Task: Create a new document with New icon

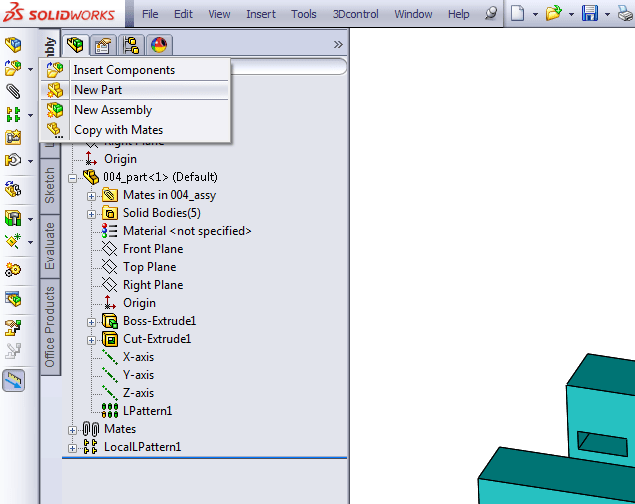Action: tap(517, 13)
